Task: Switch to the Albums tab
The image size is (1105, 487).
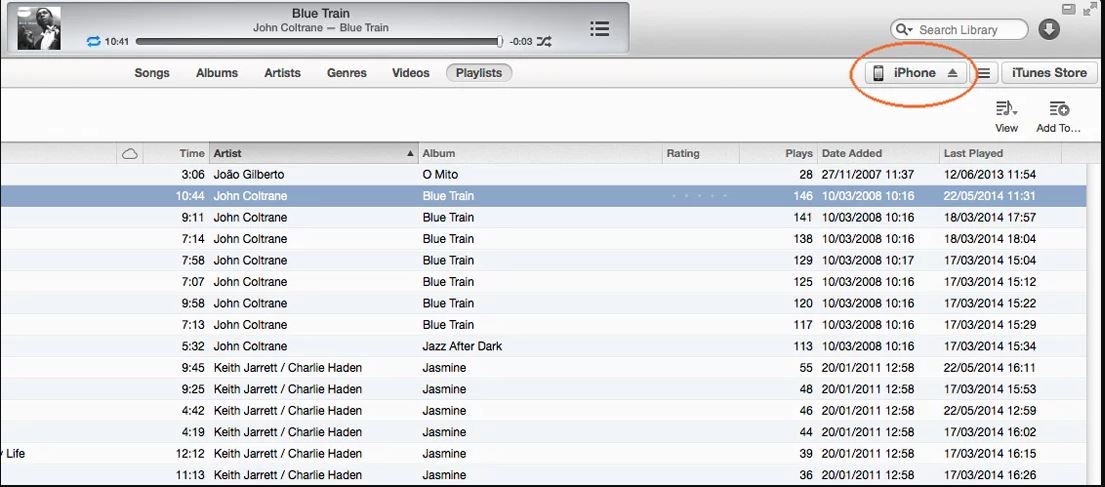Action: click(217, 73)
